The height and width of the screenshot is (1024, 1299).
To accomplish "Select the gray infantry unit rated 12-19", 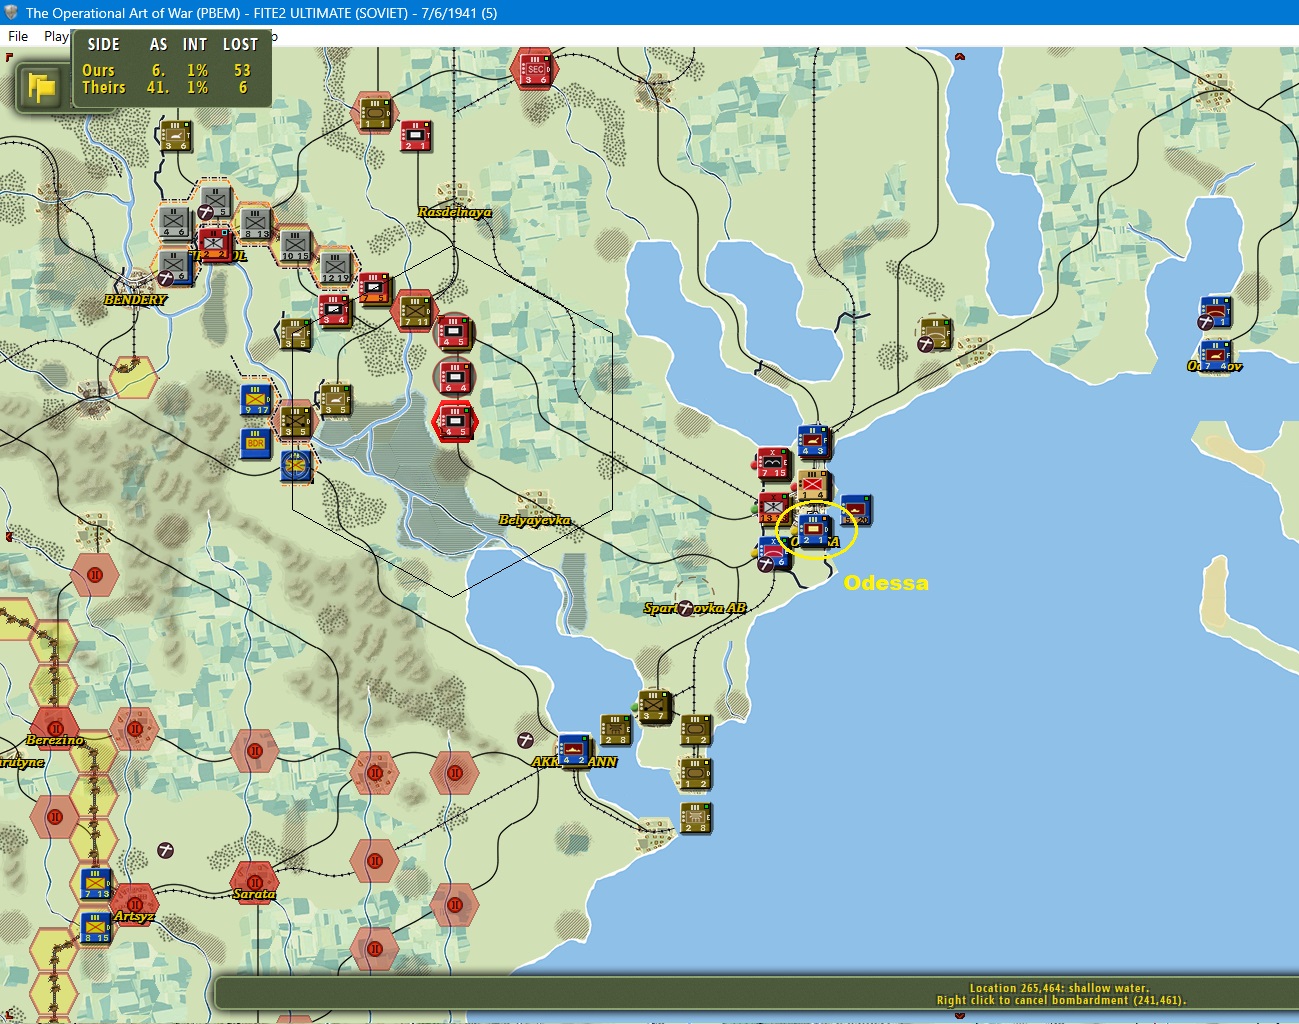I will (335, 267).
